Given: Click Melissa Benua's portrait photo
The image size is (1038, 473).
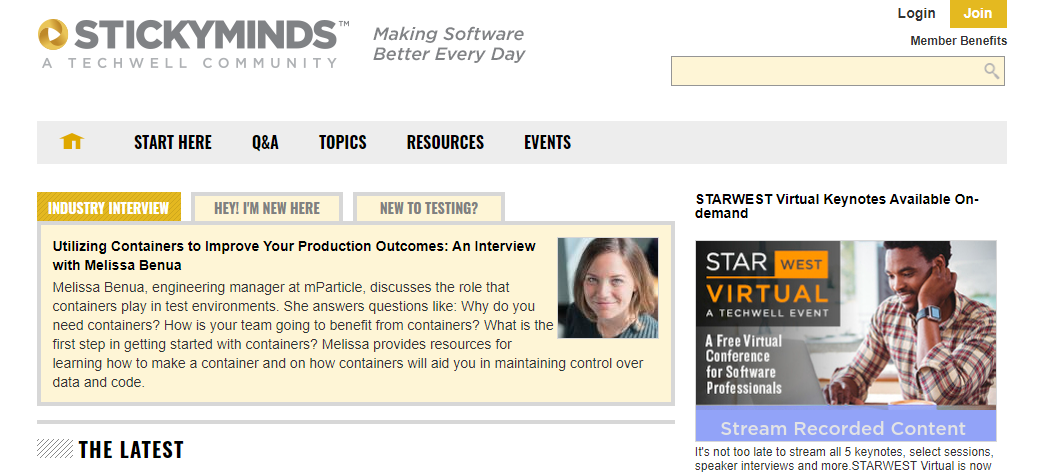Looking at the screenshot, I should tap(608, 288).
